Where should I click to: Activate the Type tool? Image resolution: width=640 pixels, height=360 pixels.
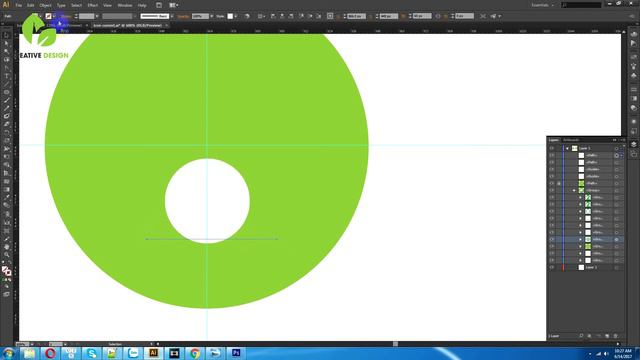[6, 76]
